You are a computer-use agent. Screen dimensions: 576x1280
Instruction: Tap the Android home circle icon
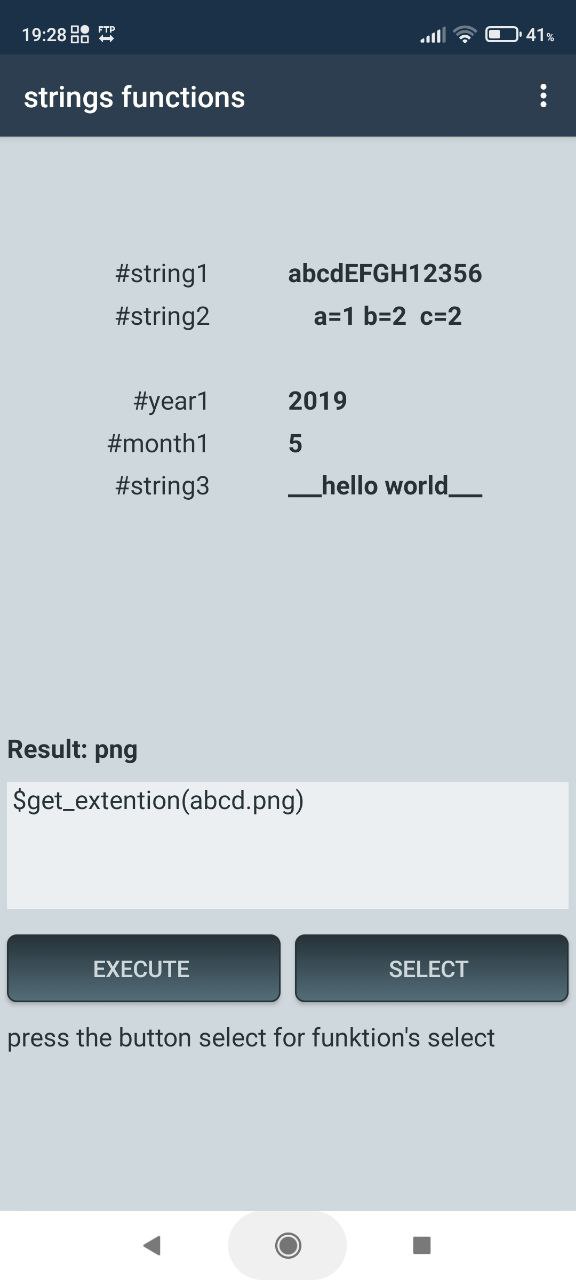pos(288,1245)
